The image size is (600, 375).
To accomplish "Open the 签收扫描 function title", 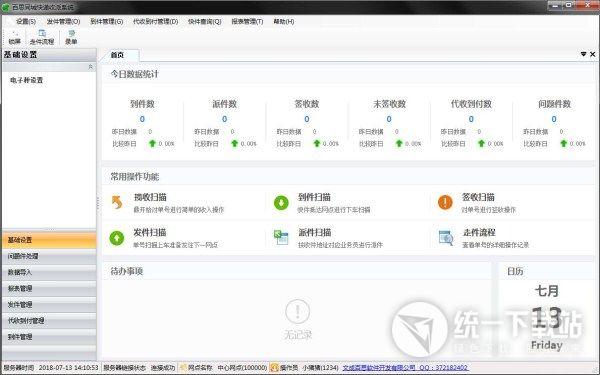I will point(478,197).
